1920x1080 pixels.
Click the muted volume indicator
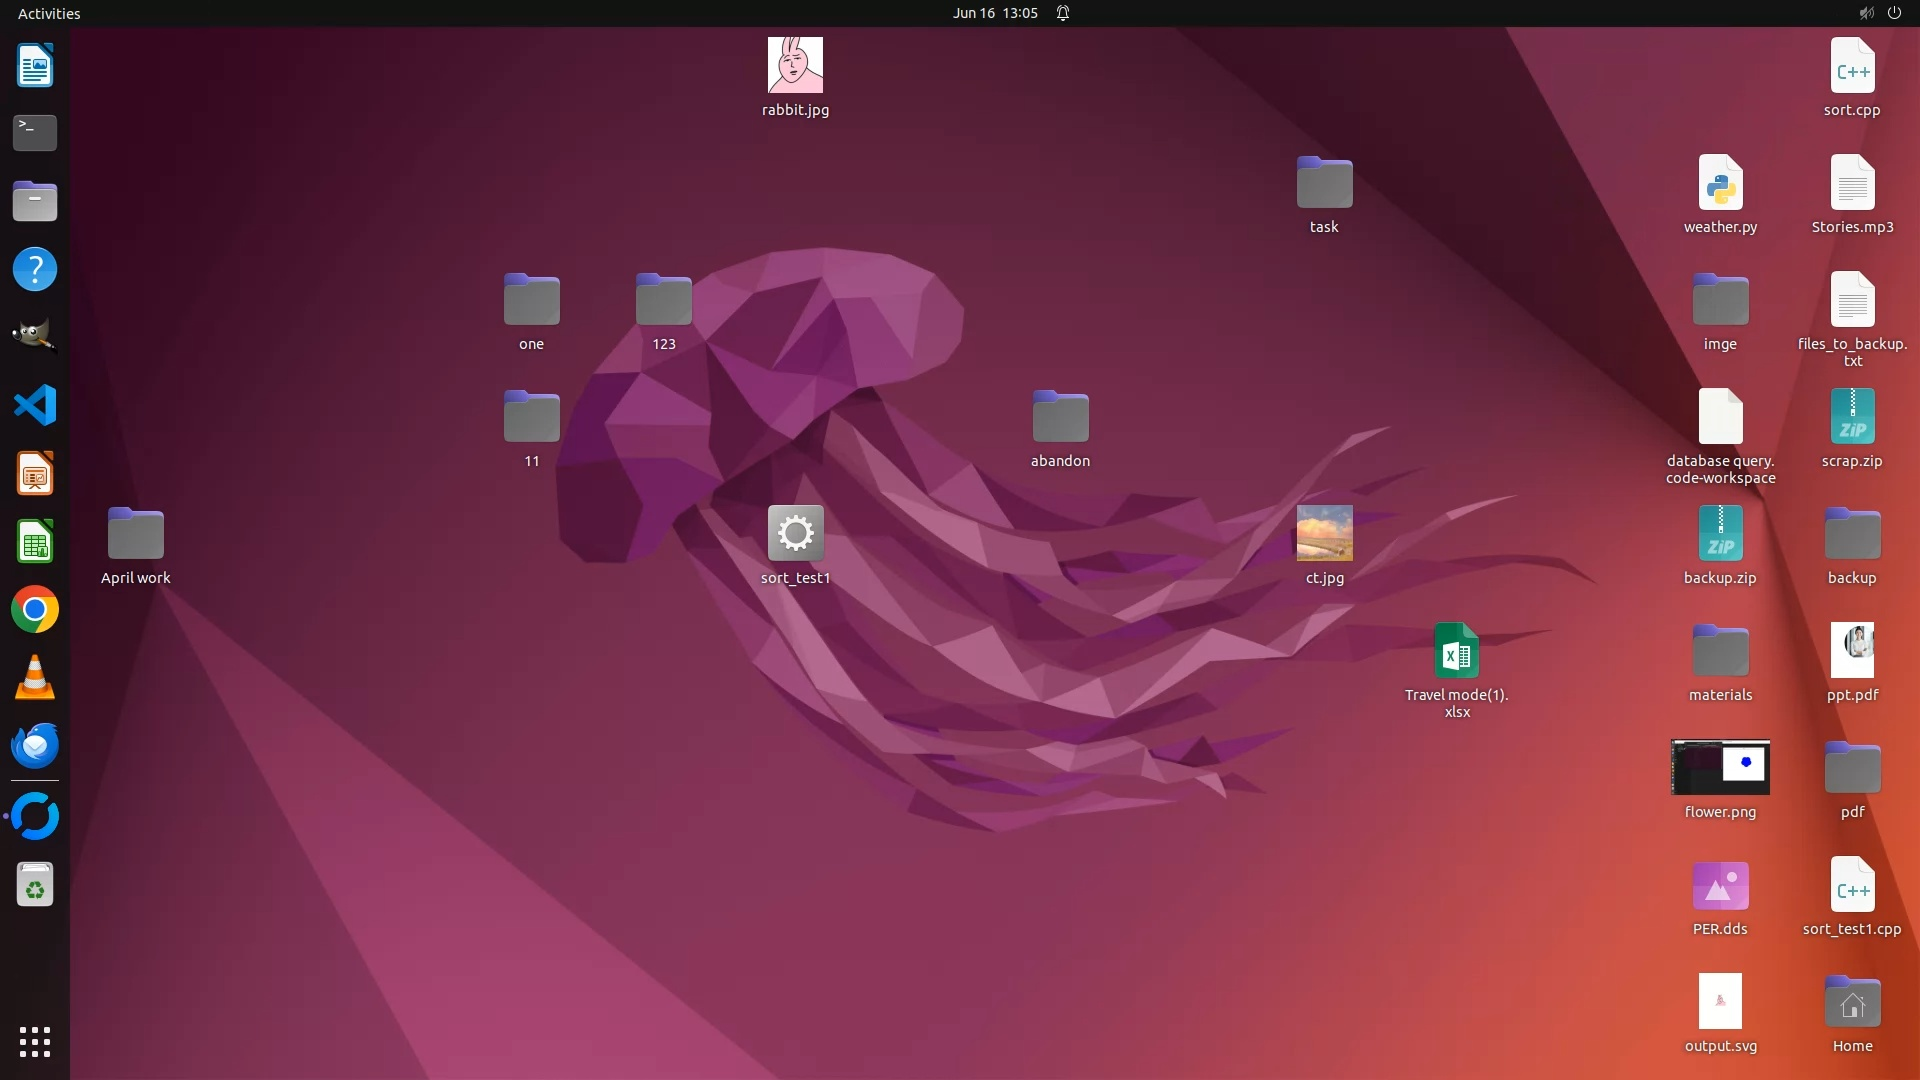point(1866,13)
